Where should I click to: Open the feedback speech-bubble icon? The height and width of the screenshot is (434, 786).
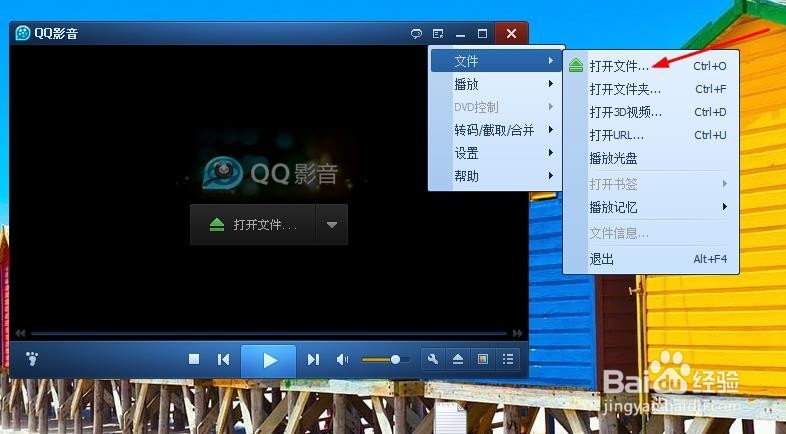pyautogui.click(x=416, y=34)
